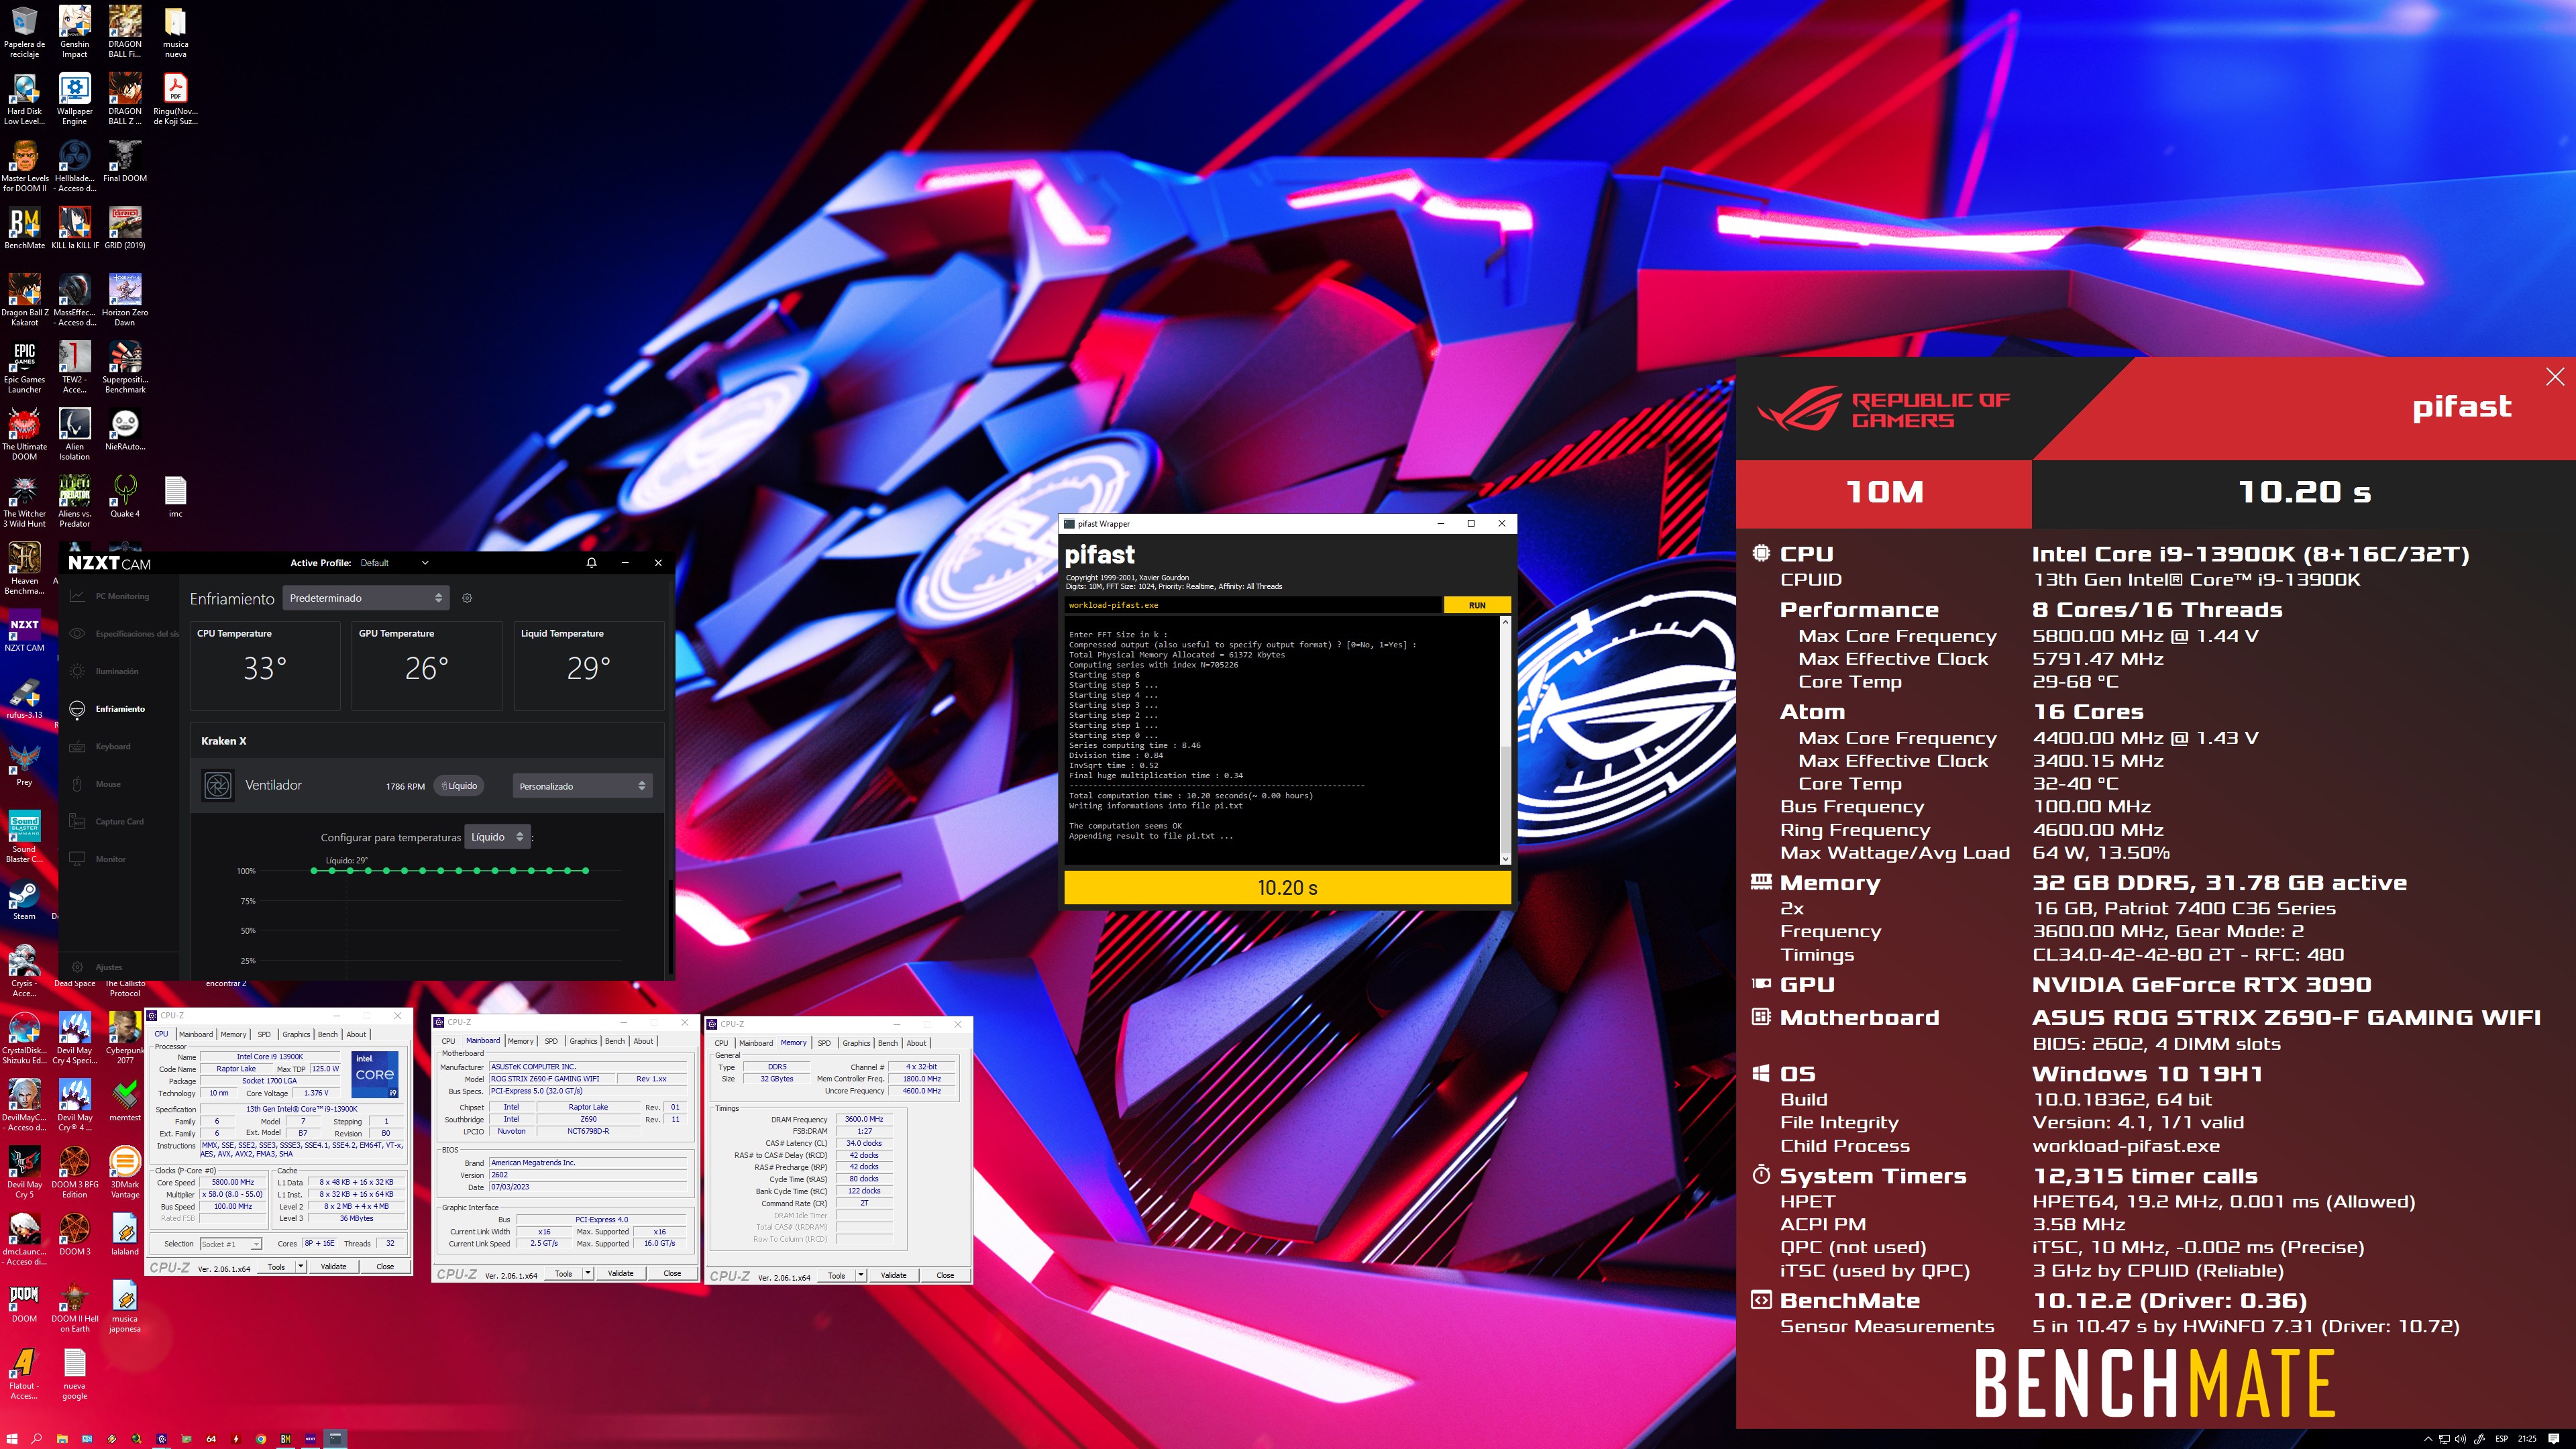Click Close button in first CPU-Z window
The image size is (2576, 1449).
pyautogui.click(x=385, y=1267)
